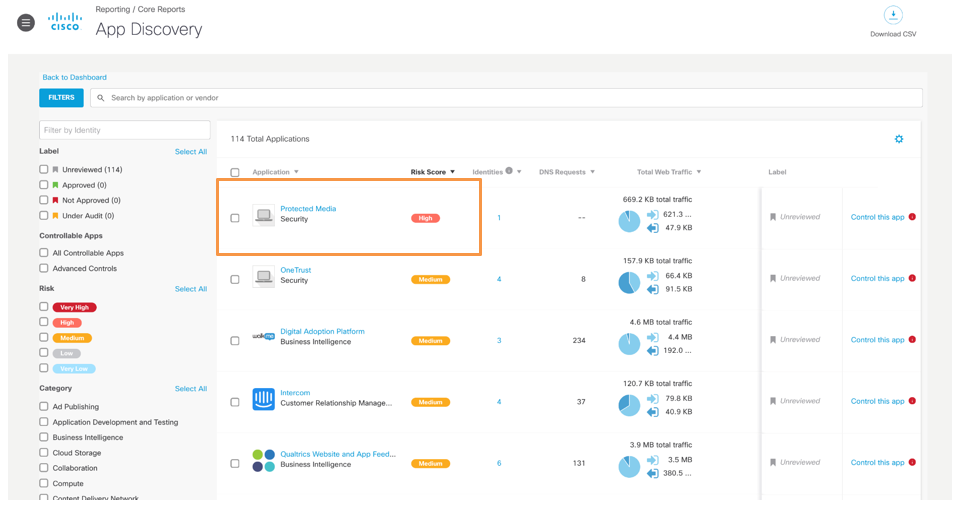Check the Collaboration category filter
This screenshot has height=510, width=966.
pyautogui.click(x=44, y=468)
